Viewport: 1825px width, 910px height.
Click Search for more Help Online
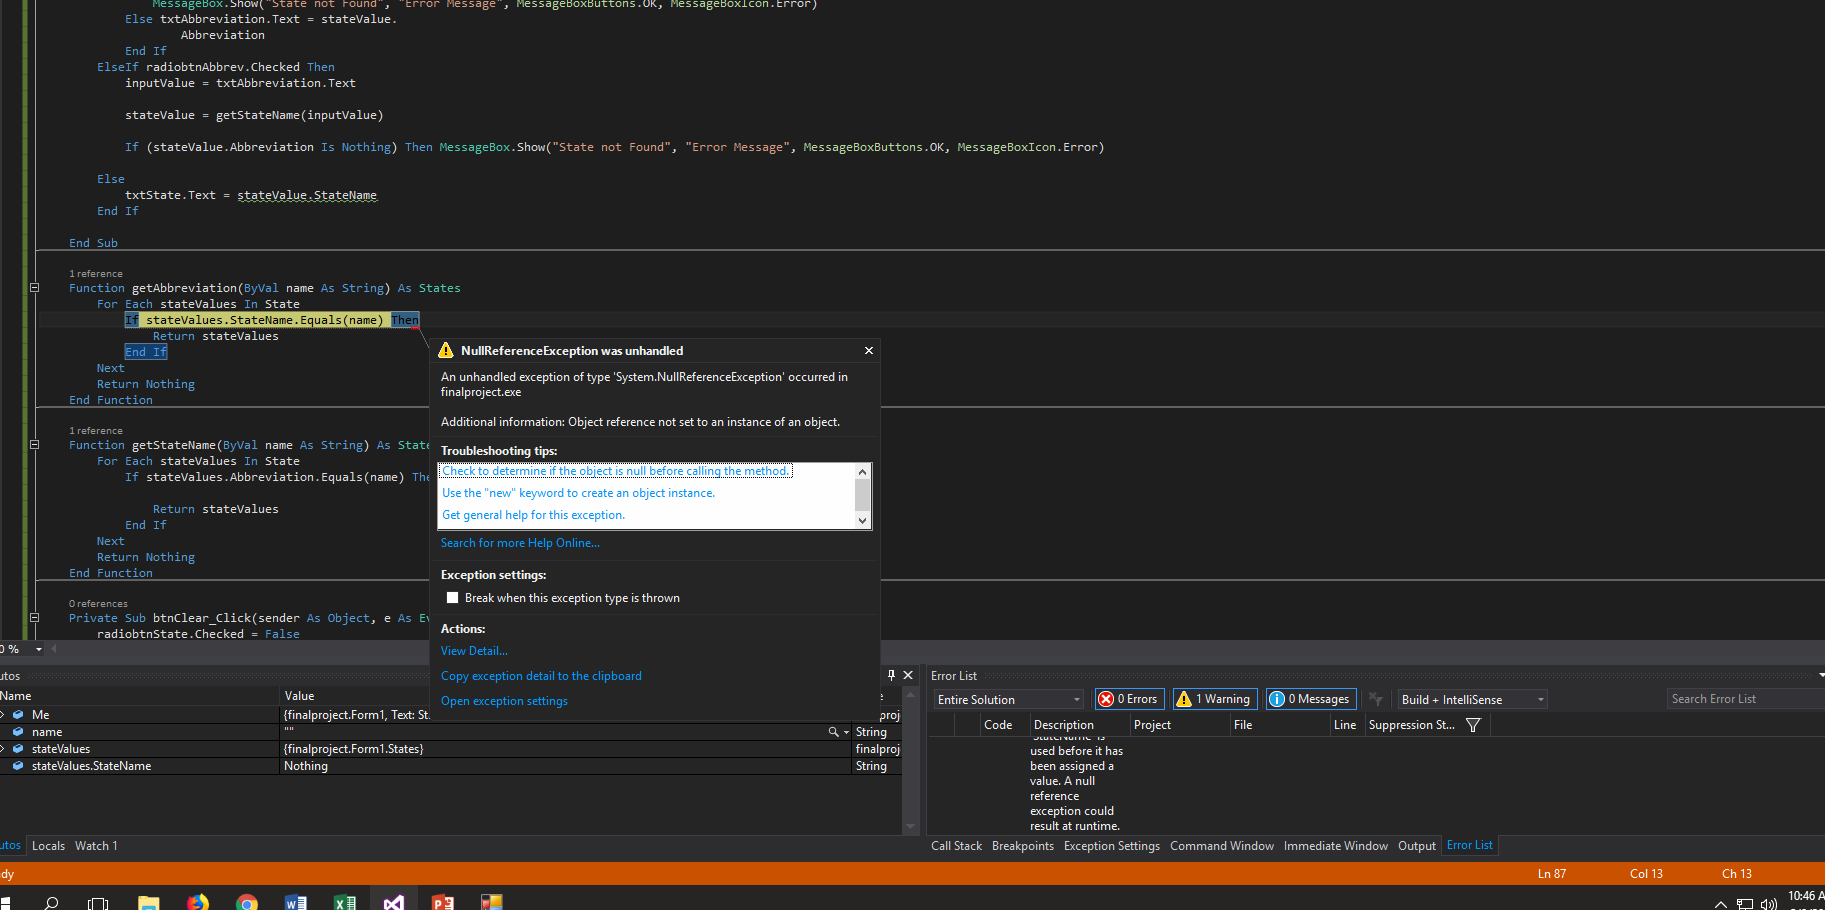tap(520, 542)
